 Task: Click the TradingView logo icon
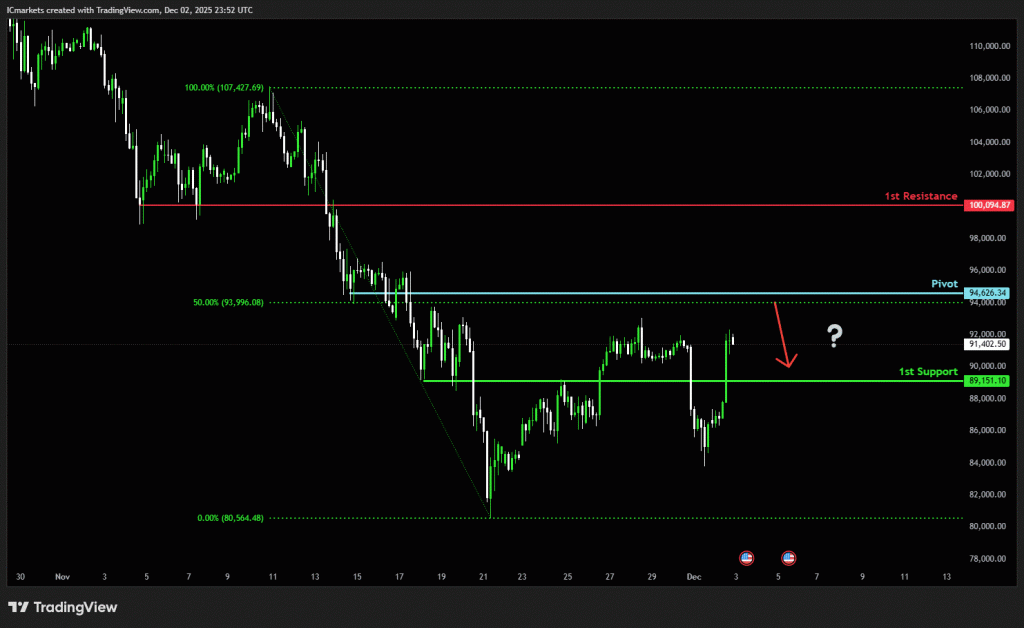(x=18, y=607)
